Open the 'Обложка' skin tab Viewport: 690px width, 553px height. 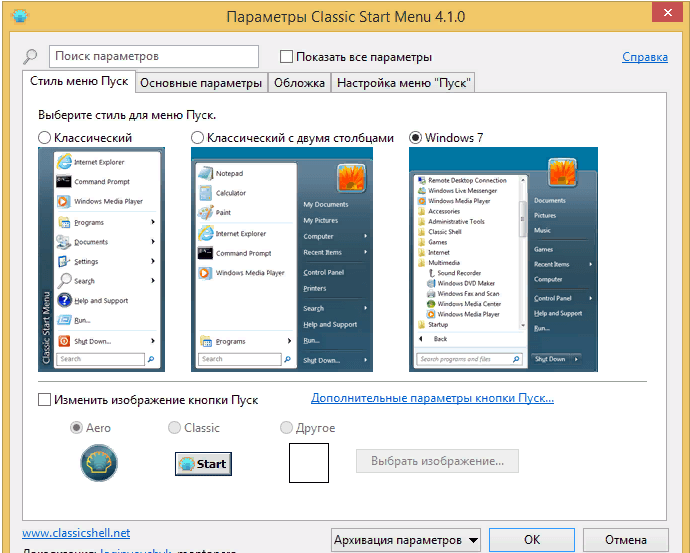coord(299,83)
